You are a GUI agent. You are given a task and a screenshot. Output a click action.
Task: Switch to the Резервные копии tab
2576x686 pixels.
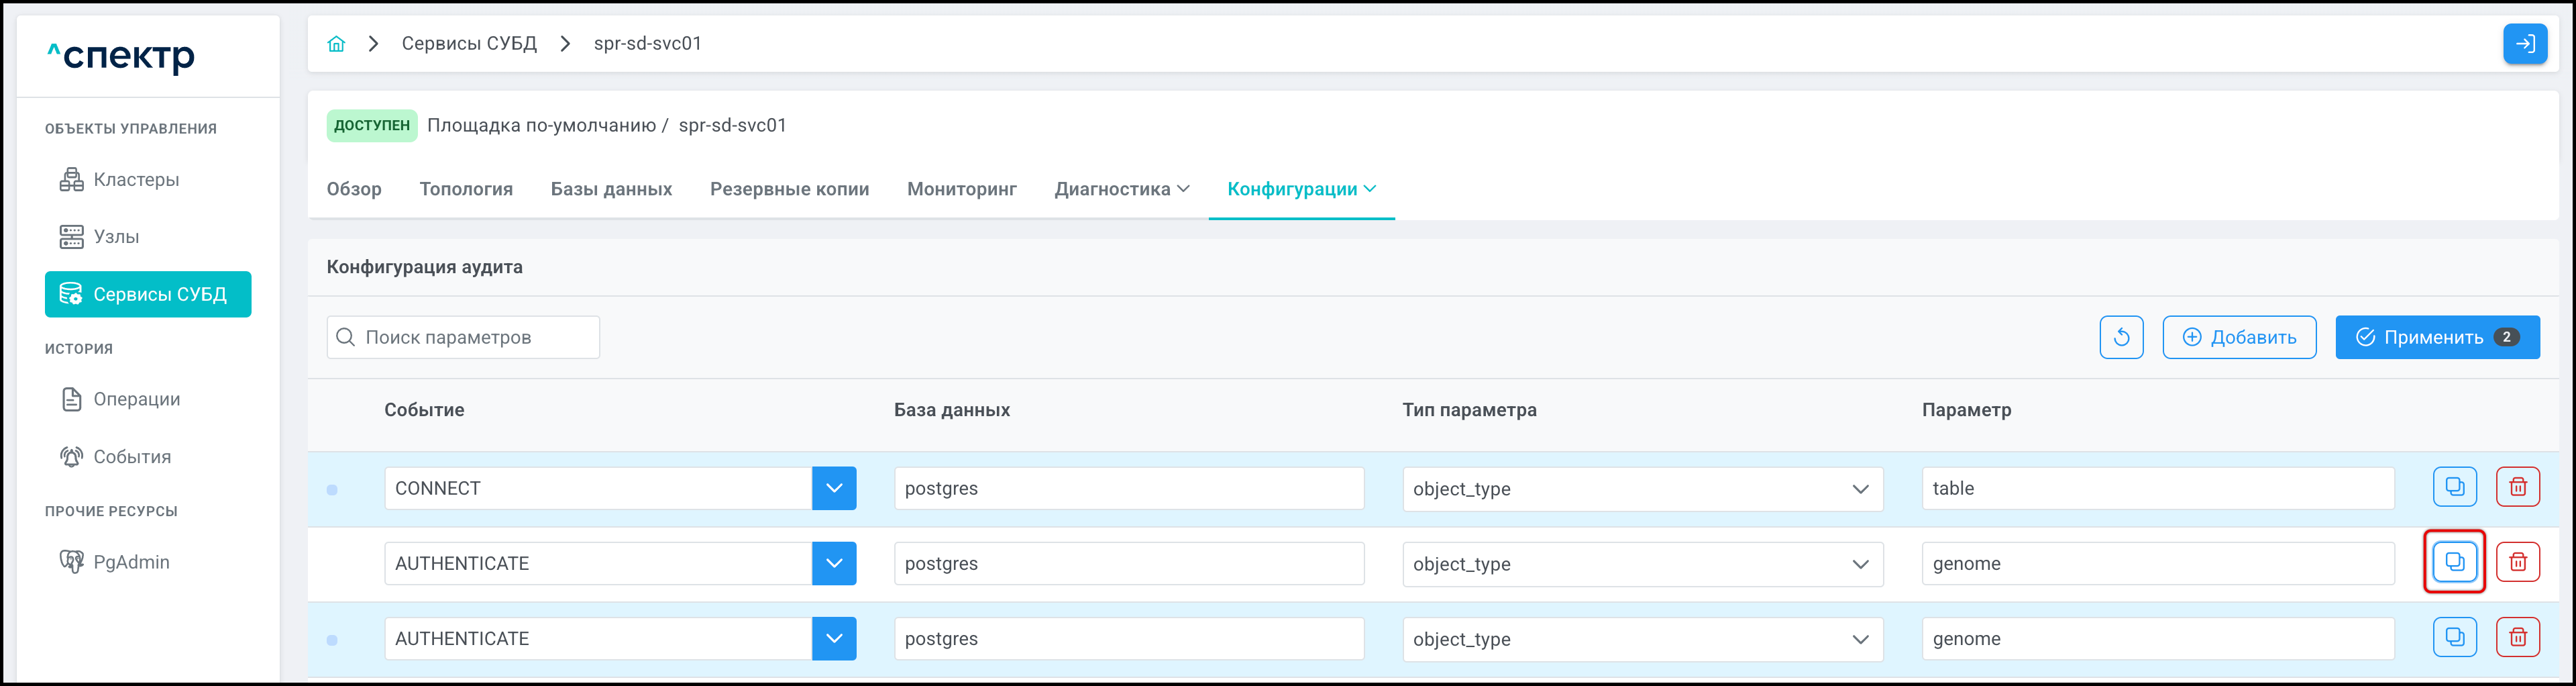(789, 189)
